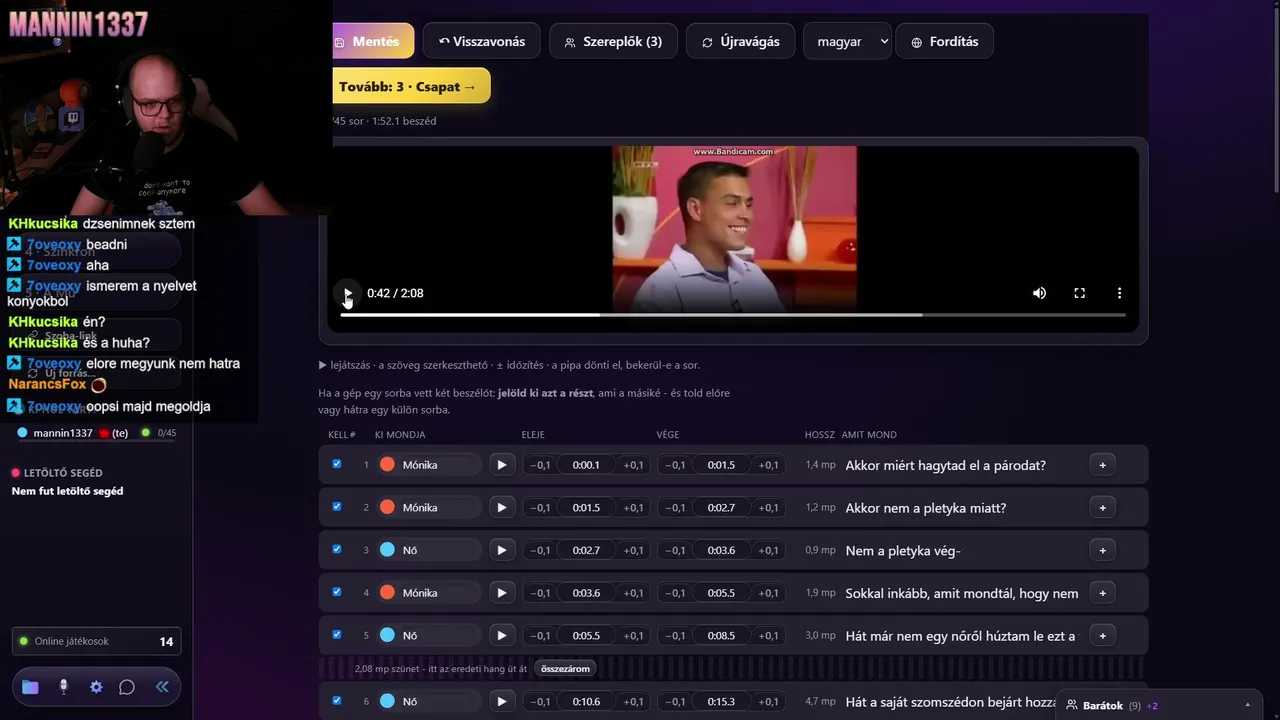The image size is (1280, 720).
Task: Click the page's vertical scrollbar on the right
Action: point(1275,100)
